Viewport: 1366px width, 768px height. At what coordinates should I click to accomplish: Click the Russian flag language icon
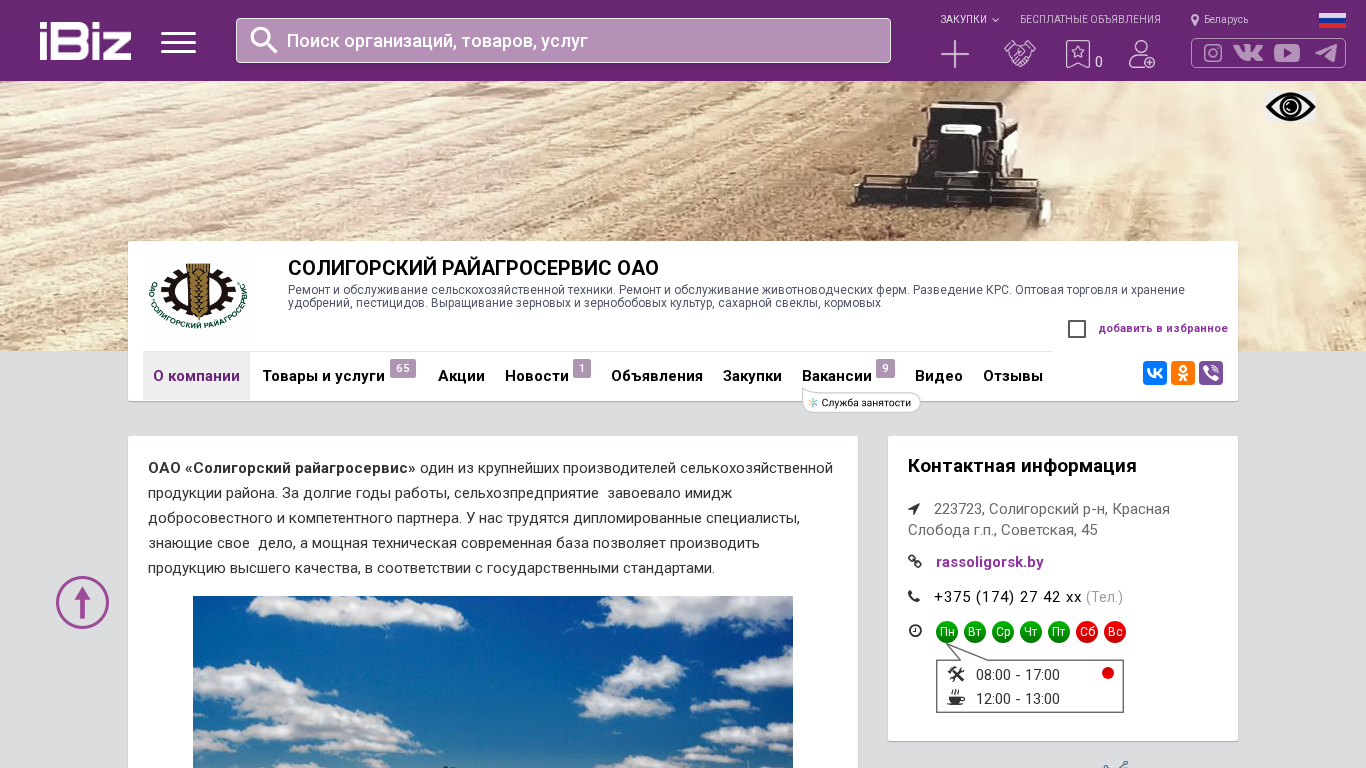coord(1332,20)
